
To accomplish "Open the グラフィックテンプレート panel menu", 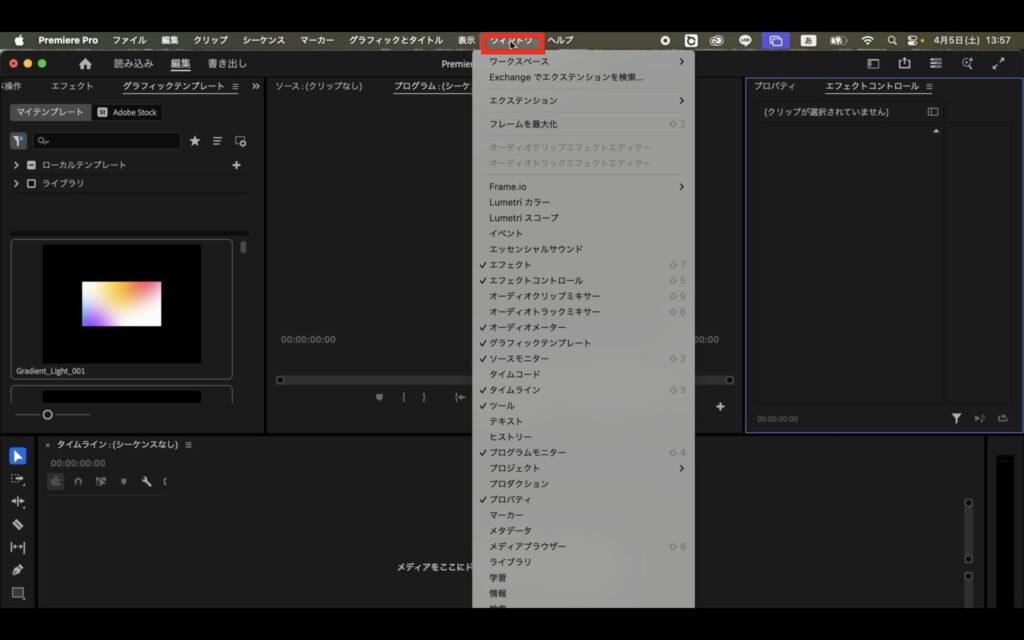I will (235, 86).
